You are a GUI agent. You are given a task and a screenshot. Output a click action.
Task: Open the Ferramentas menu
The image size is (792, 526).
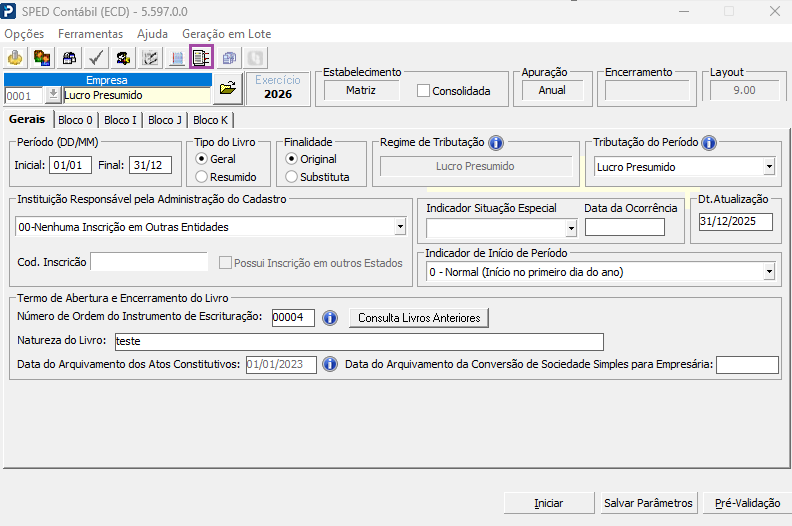point(90,34)
